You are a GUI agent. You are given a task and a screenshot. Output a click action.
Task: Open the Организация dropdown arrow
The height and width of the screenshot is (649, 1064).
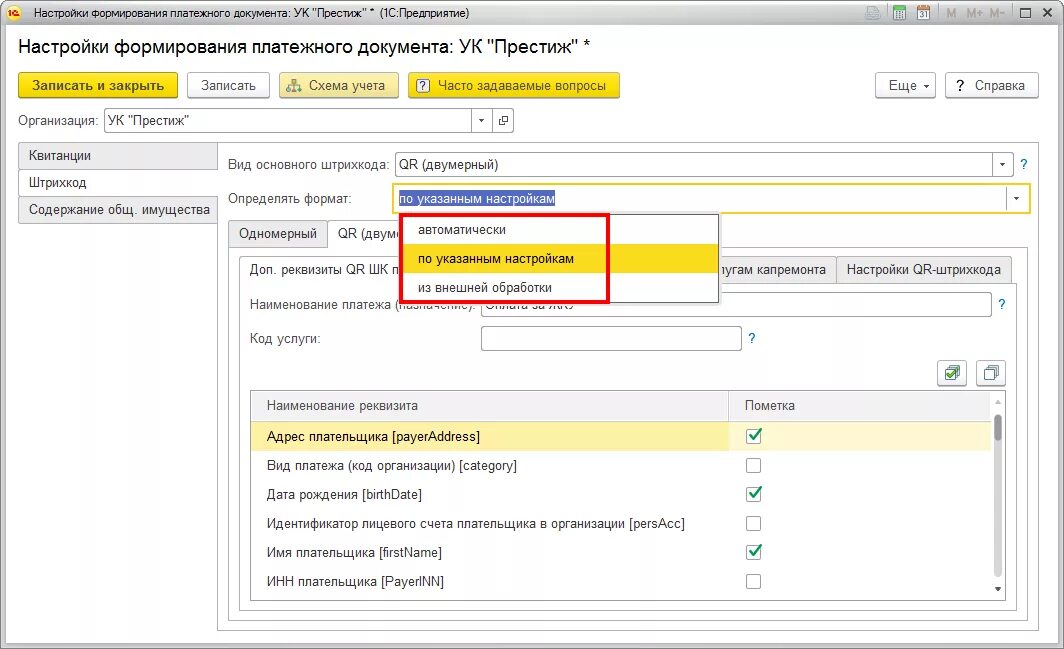481,120
